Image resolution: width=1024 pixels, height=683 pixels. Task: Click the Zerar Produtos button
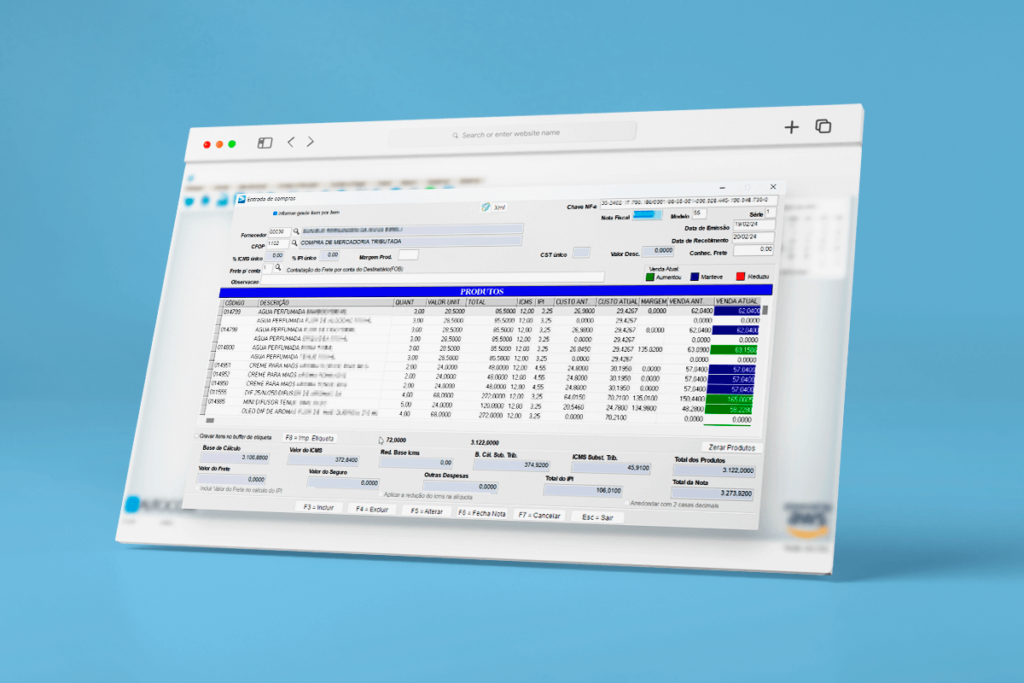(x=731, y=447)
